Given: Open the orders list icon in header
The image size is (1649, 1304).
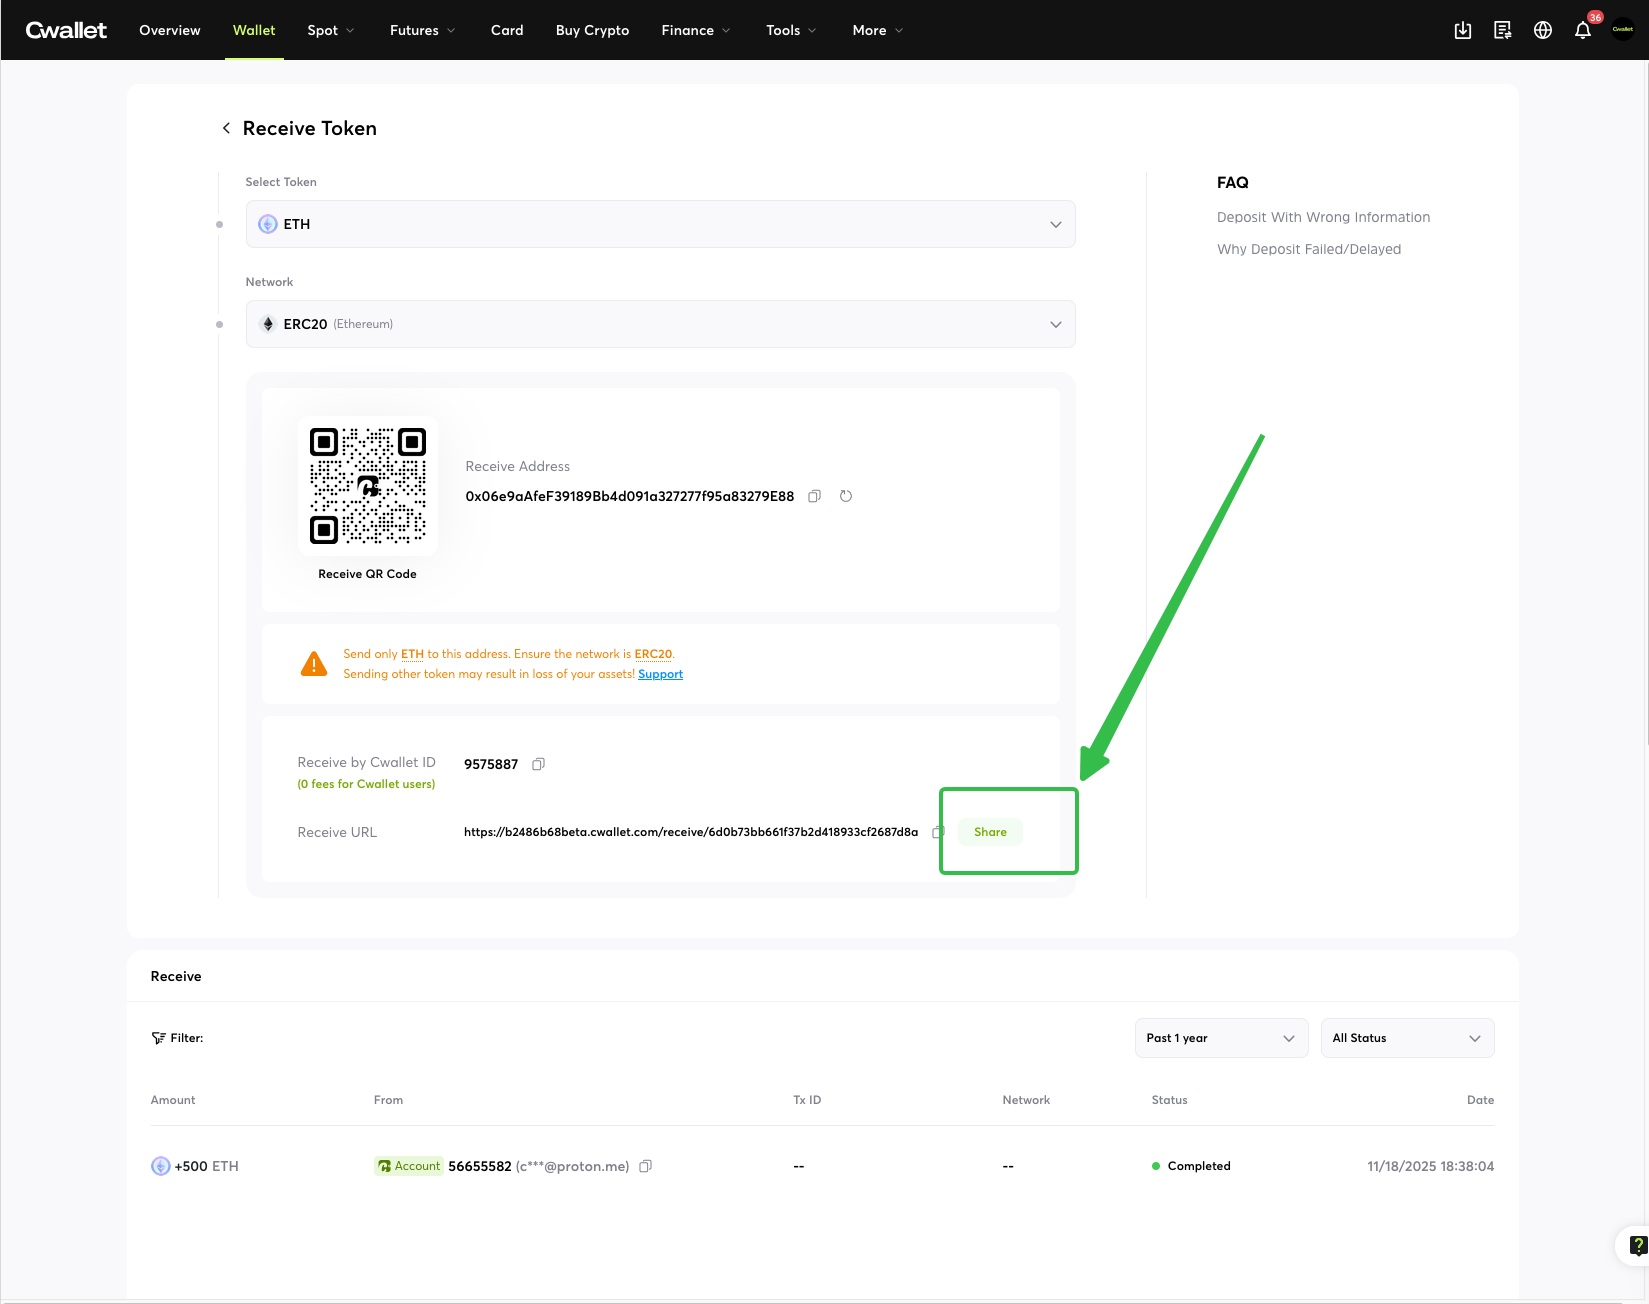Looking at the screenshot, I should click(1503, 30).
